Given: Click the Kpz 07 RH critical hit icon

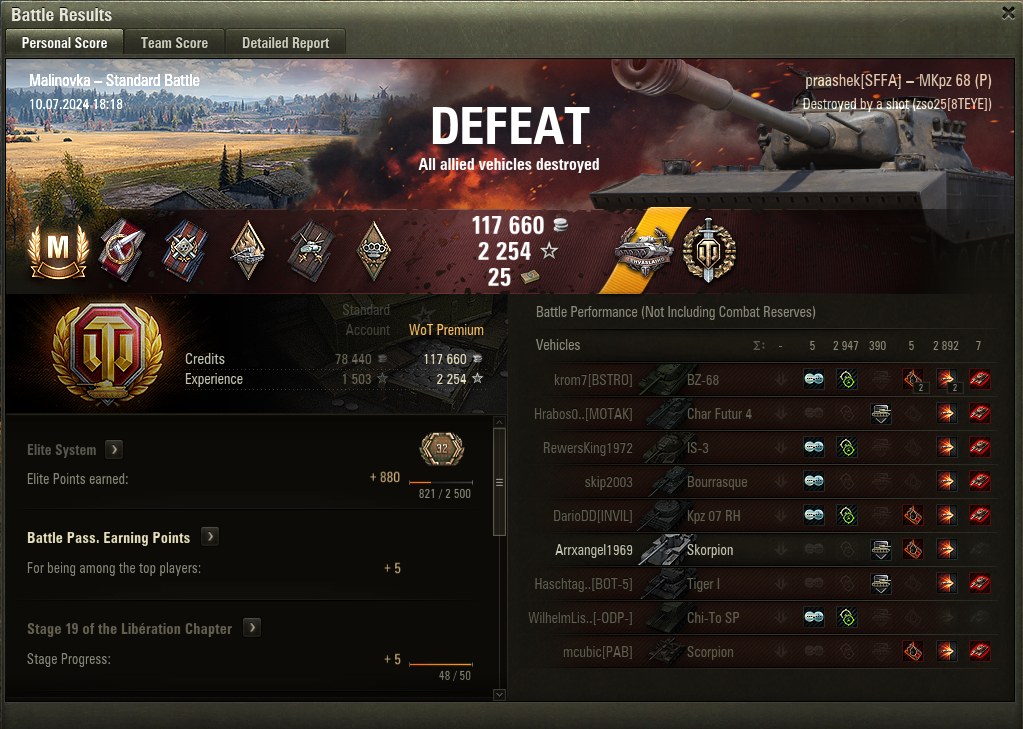Looking at the screenshot, I should (x=912, y=515).
